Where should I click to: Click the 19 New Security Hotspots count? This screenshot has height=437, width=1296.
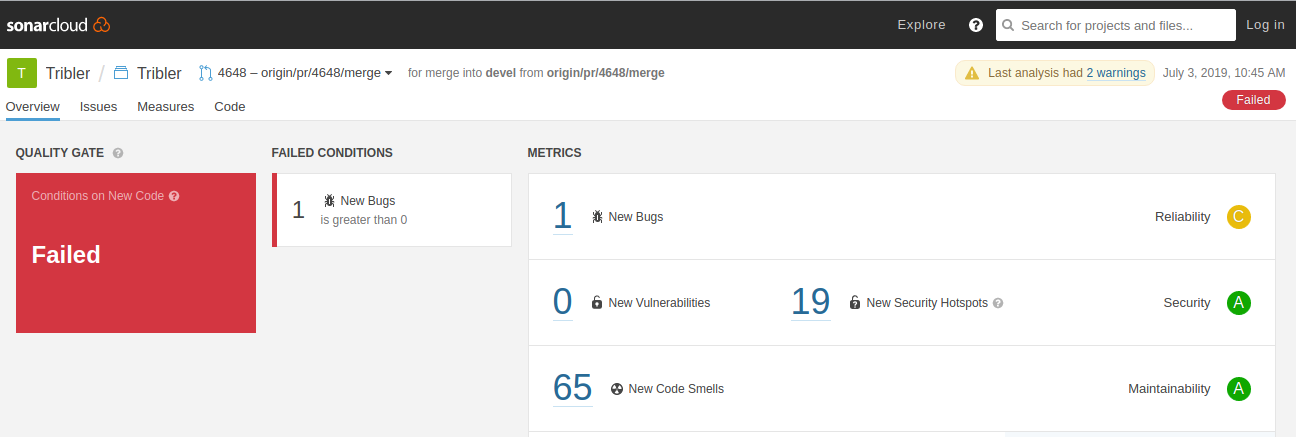810,302
